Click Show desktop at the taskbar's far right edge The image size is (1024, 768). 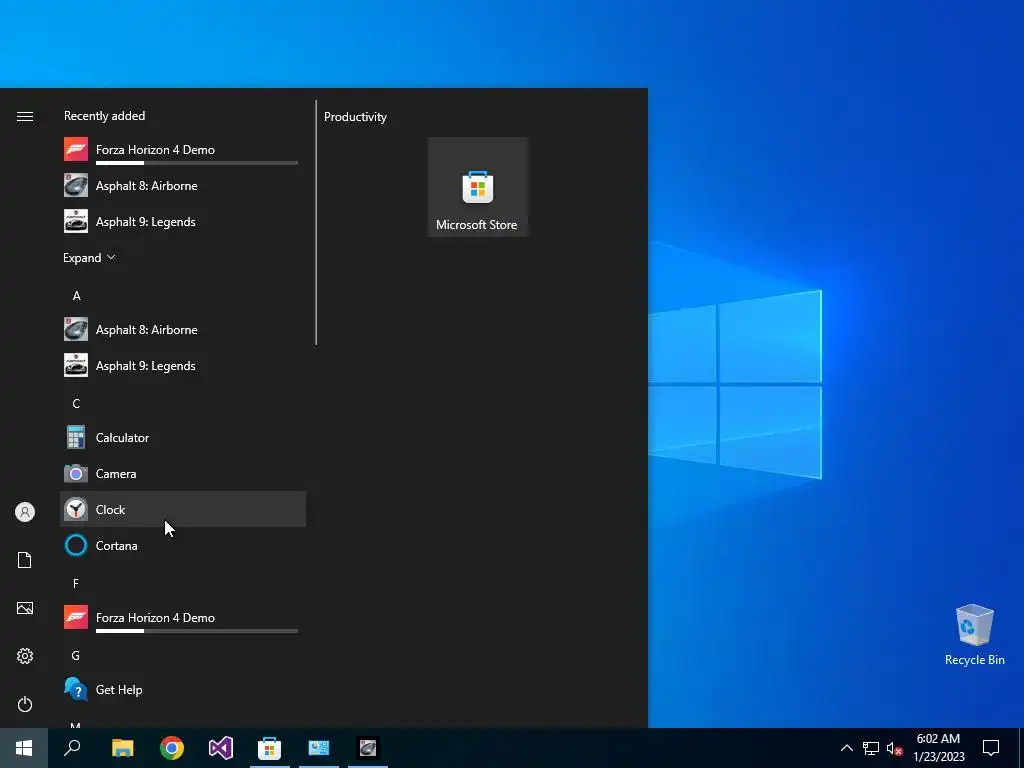pyautogui.click(x=1021, y=748)
